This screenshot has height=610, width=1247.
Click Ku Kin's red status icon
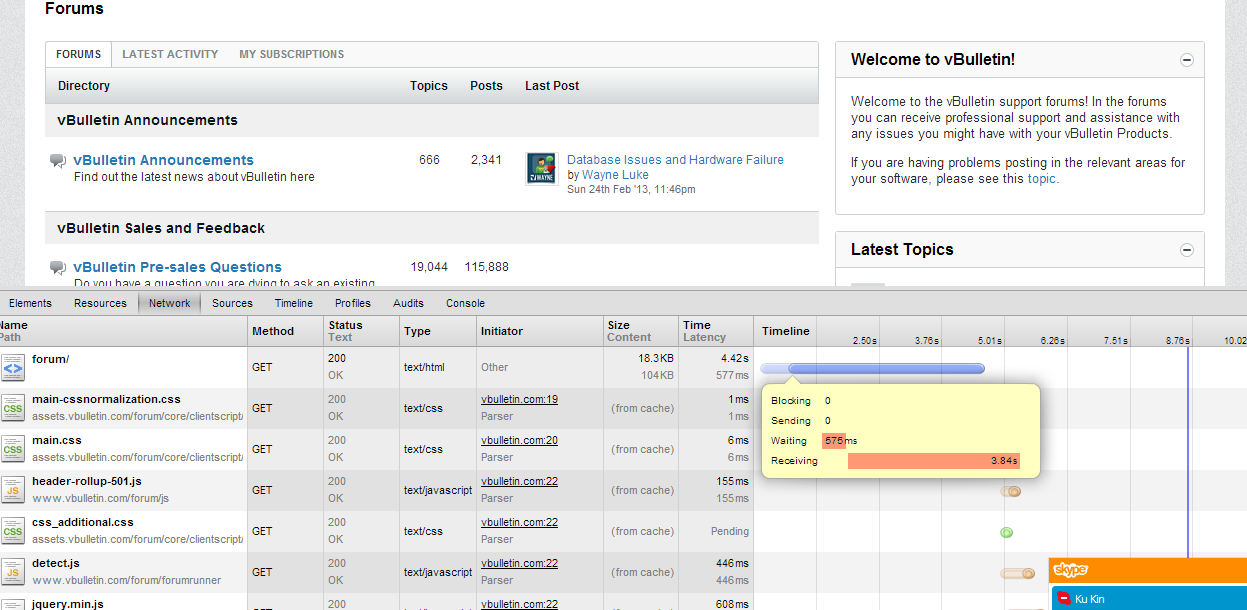(1063, 599)
